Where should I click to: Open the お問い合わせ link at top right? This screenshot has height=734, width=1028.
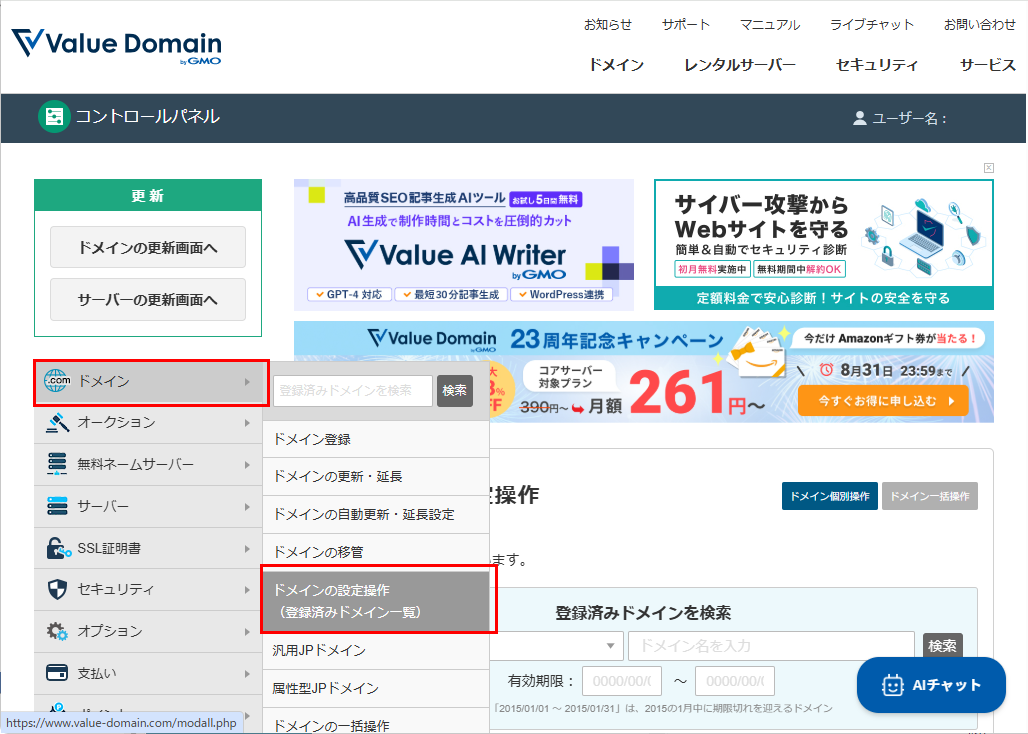(980, 24)
